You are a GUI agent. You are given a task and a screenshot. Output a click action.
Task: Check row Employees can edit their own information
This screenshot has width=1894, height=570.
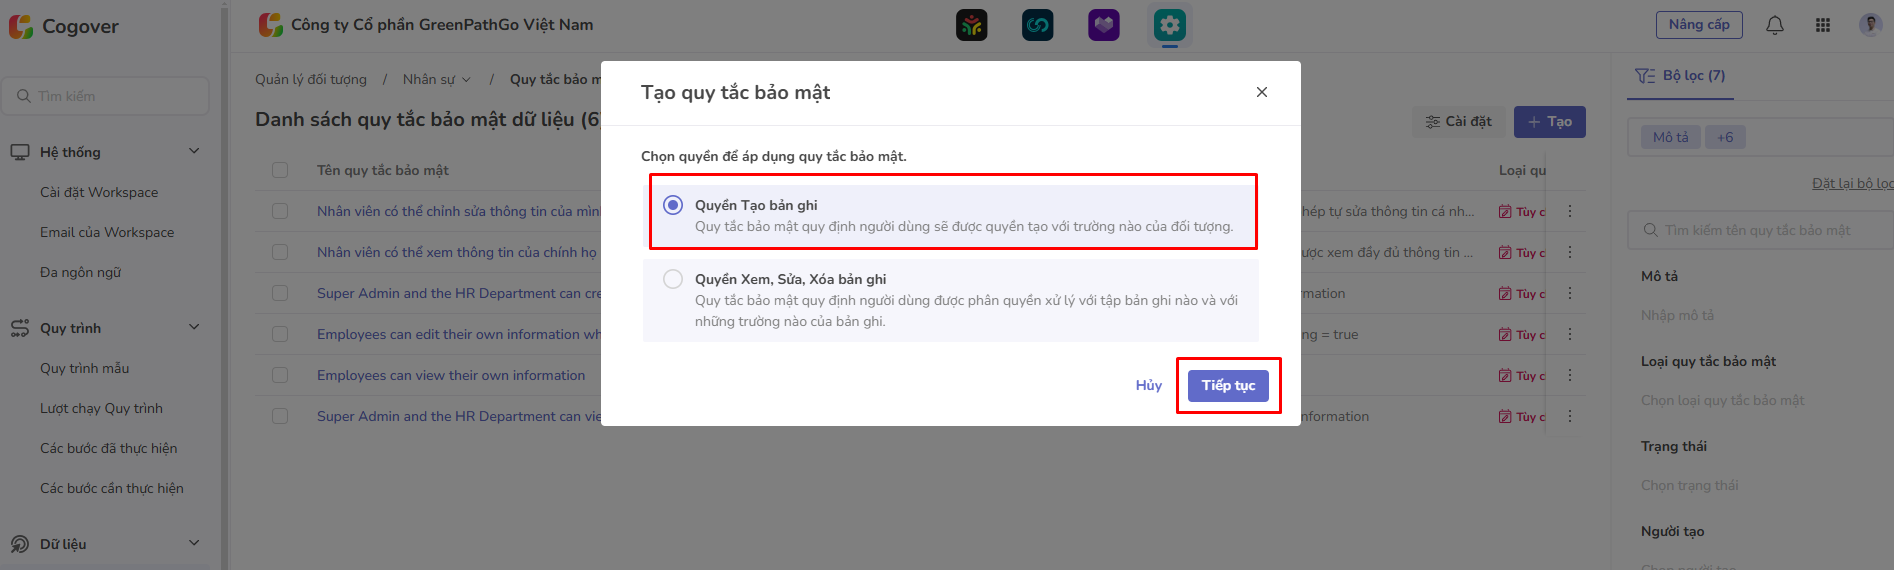280,334
